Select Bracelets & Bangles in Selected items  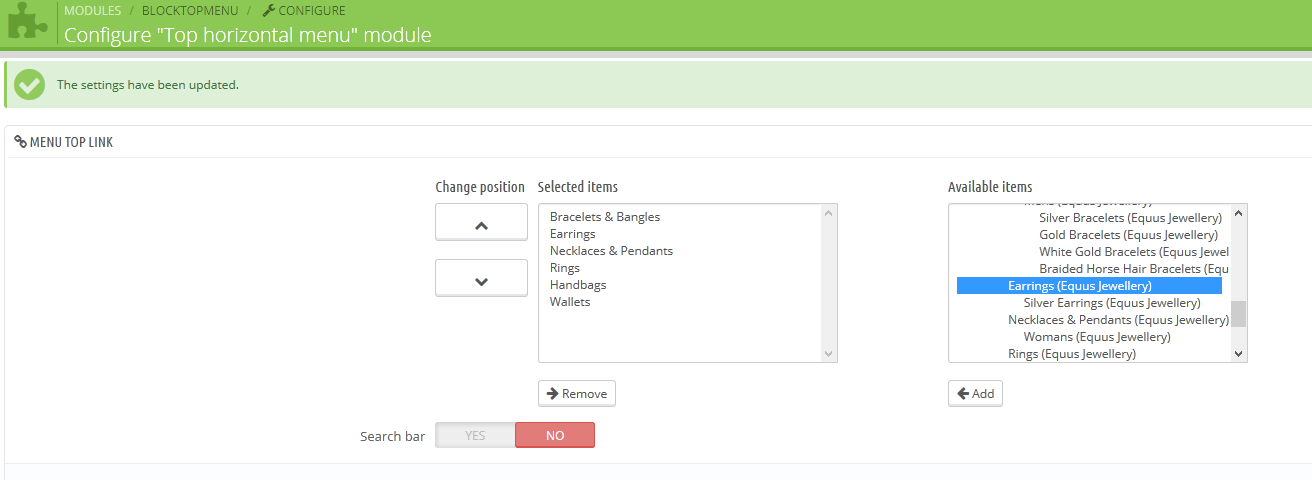pyautogui.click(x=605, y=217)
